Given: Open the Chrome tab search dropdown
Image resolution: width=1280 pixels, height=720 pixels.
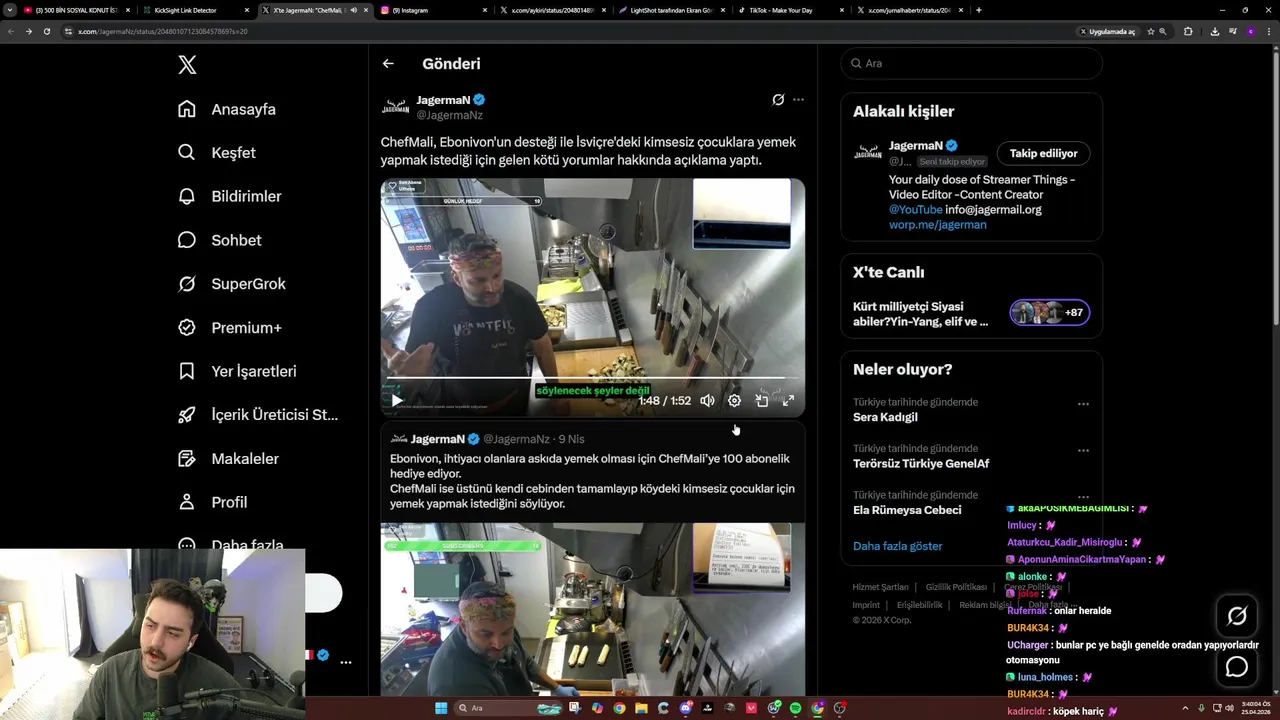Looking at the screenshot, I should (x=8, y=10).
